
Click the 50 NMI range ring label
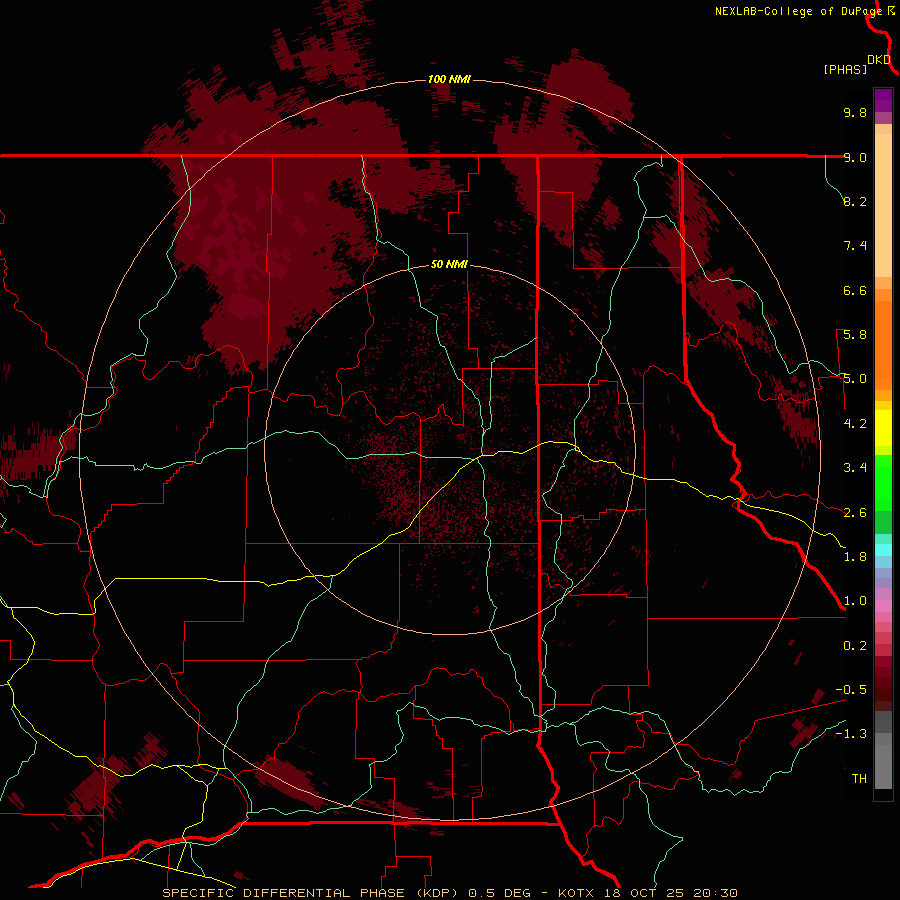pyautogui.click(x=449, y=264)
